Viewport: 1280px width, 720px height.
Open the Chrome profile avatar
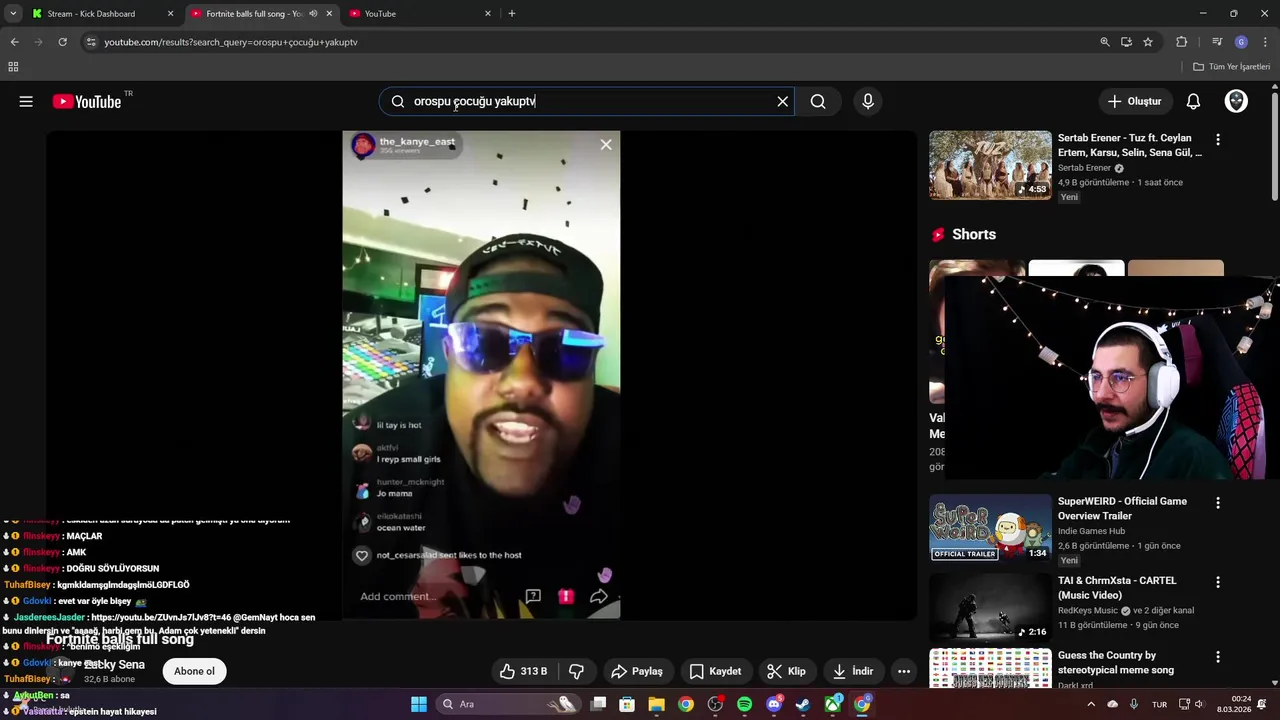[x=1241, y=42]
